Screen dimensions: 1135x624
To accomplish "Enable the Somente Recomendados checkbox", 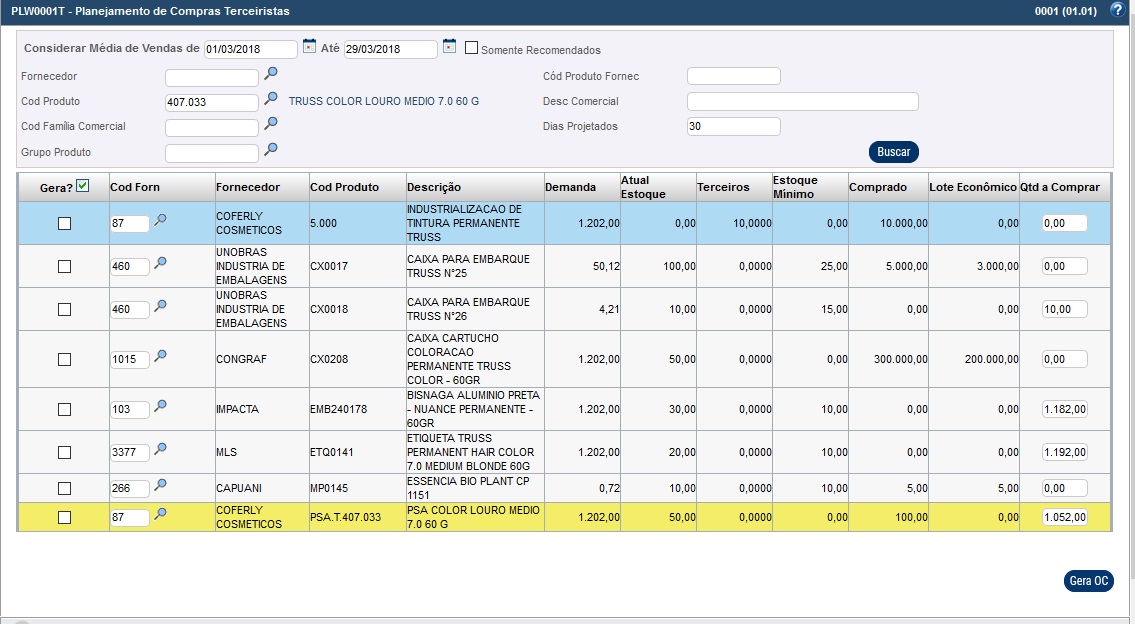I will (472, 48).
